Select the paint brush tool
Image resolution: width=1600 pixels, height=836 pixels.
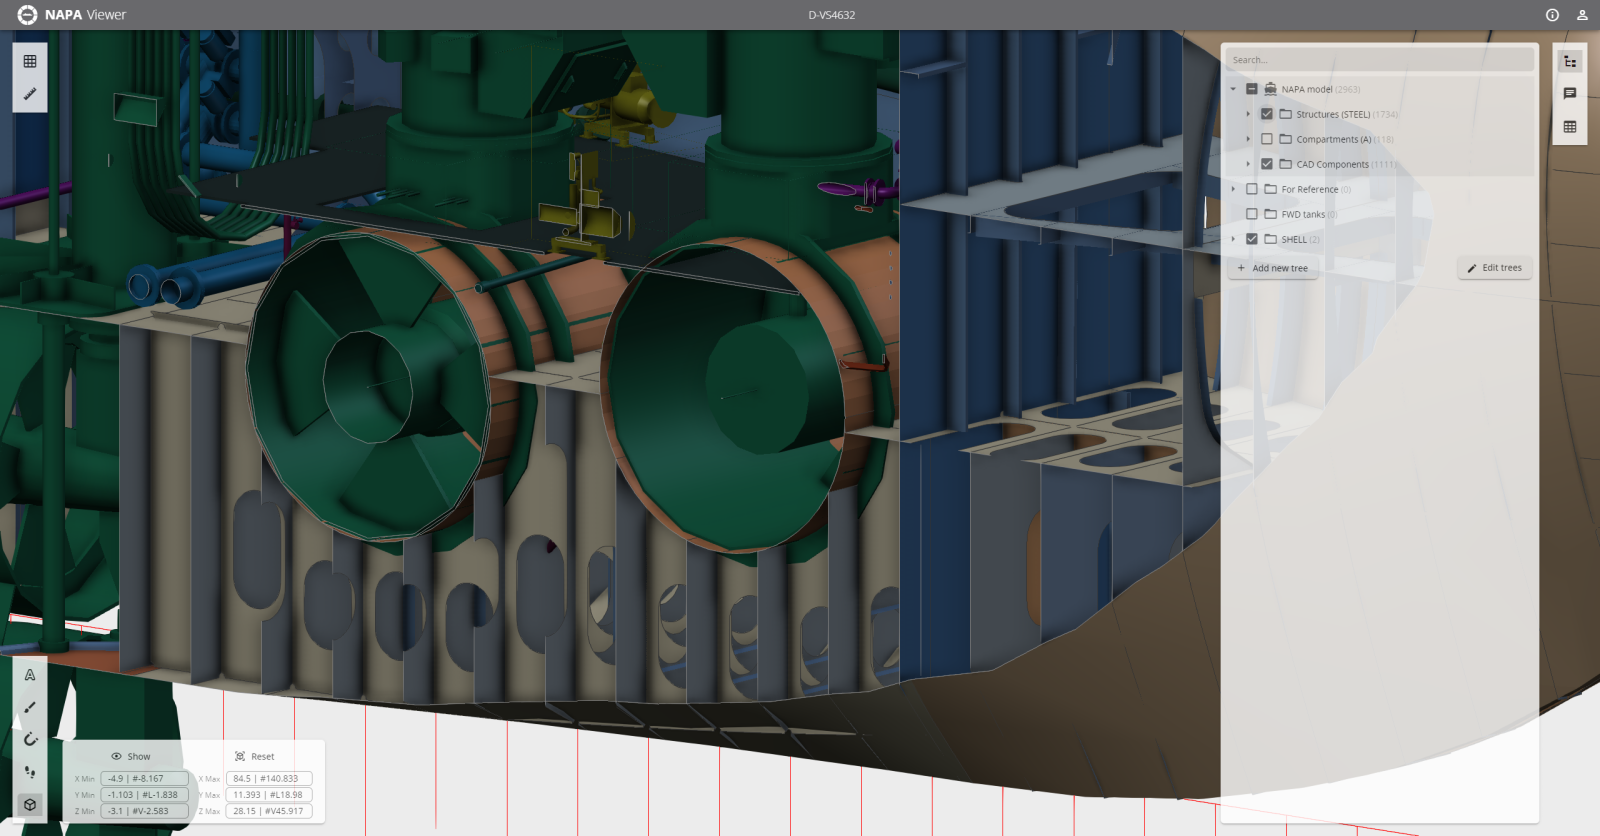point(30,707)
